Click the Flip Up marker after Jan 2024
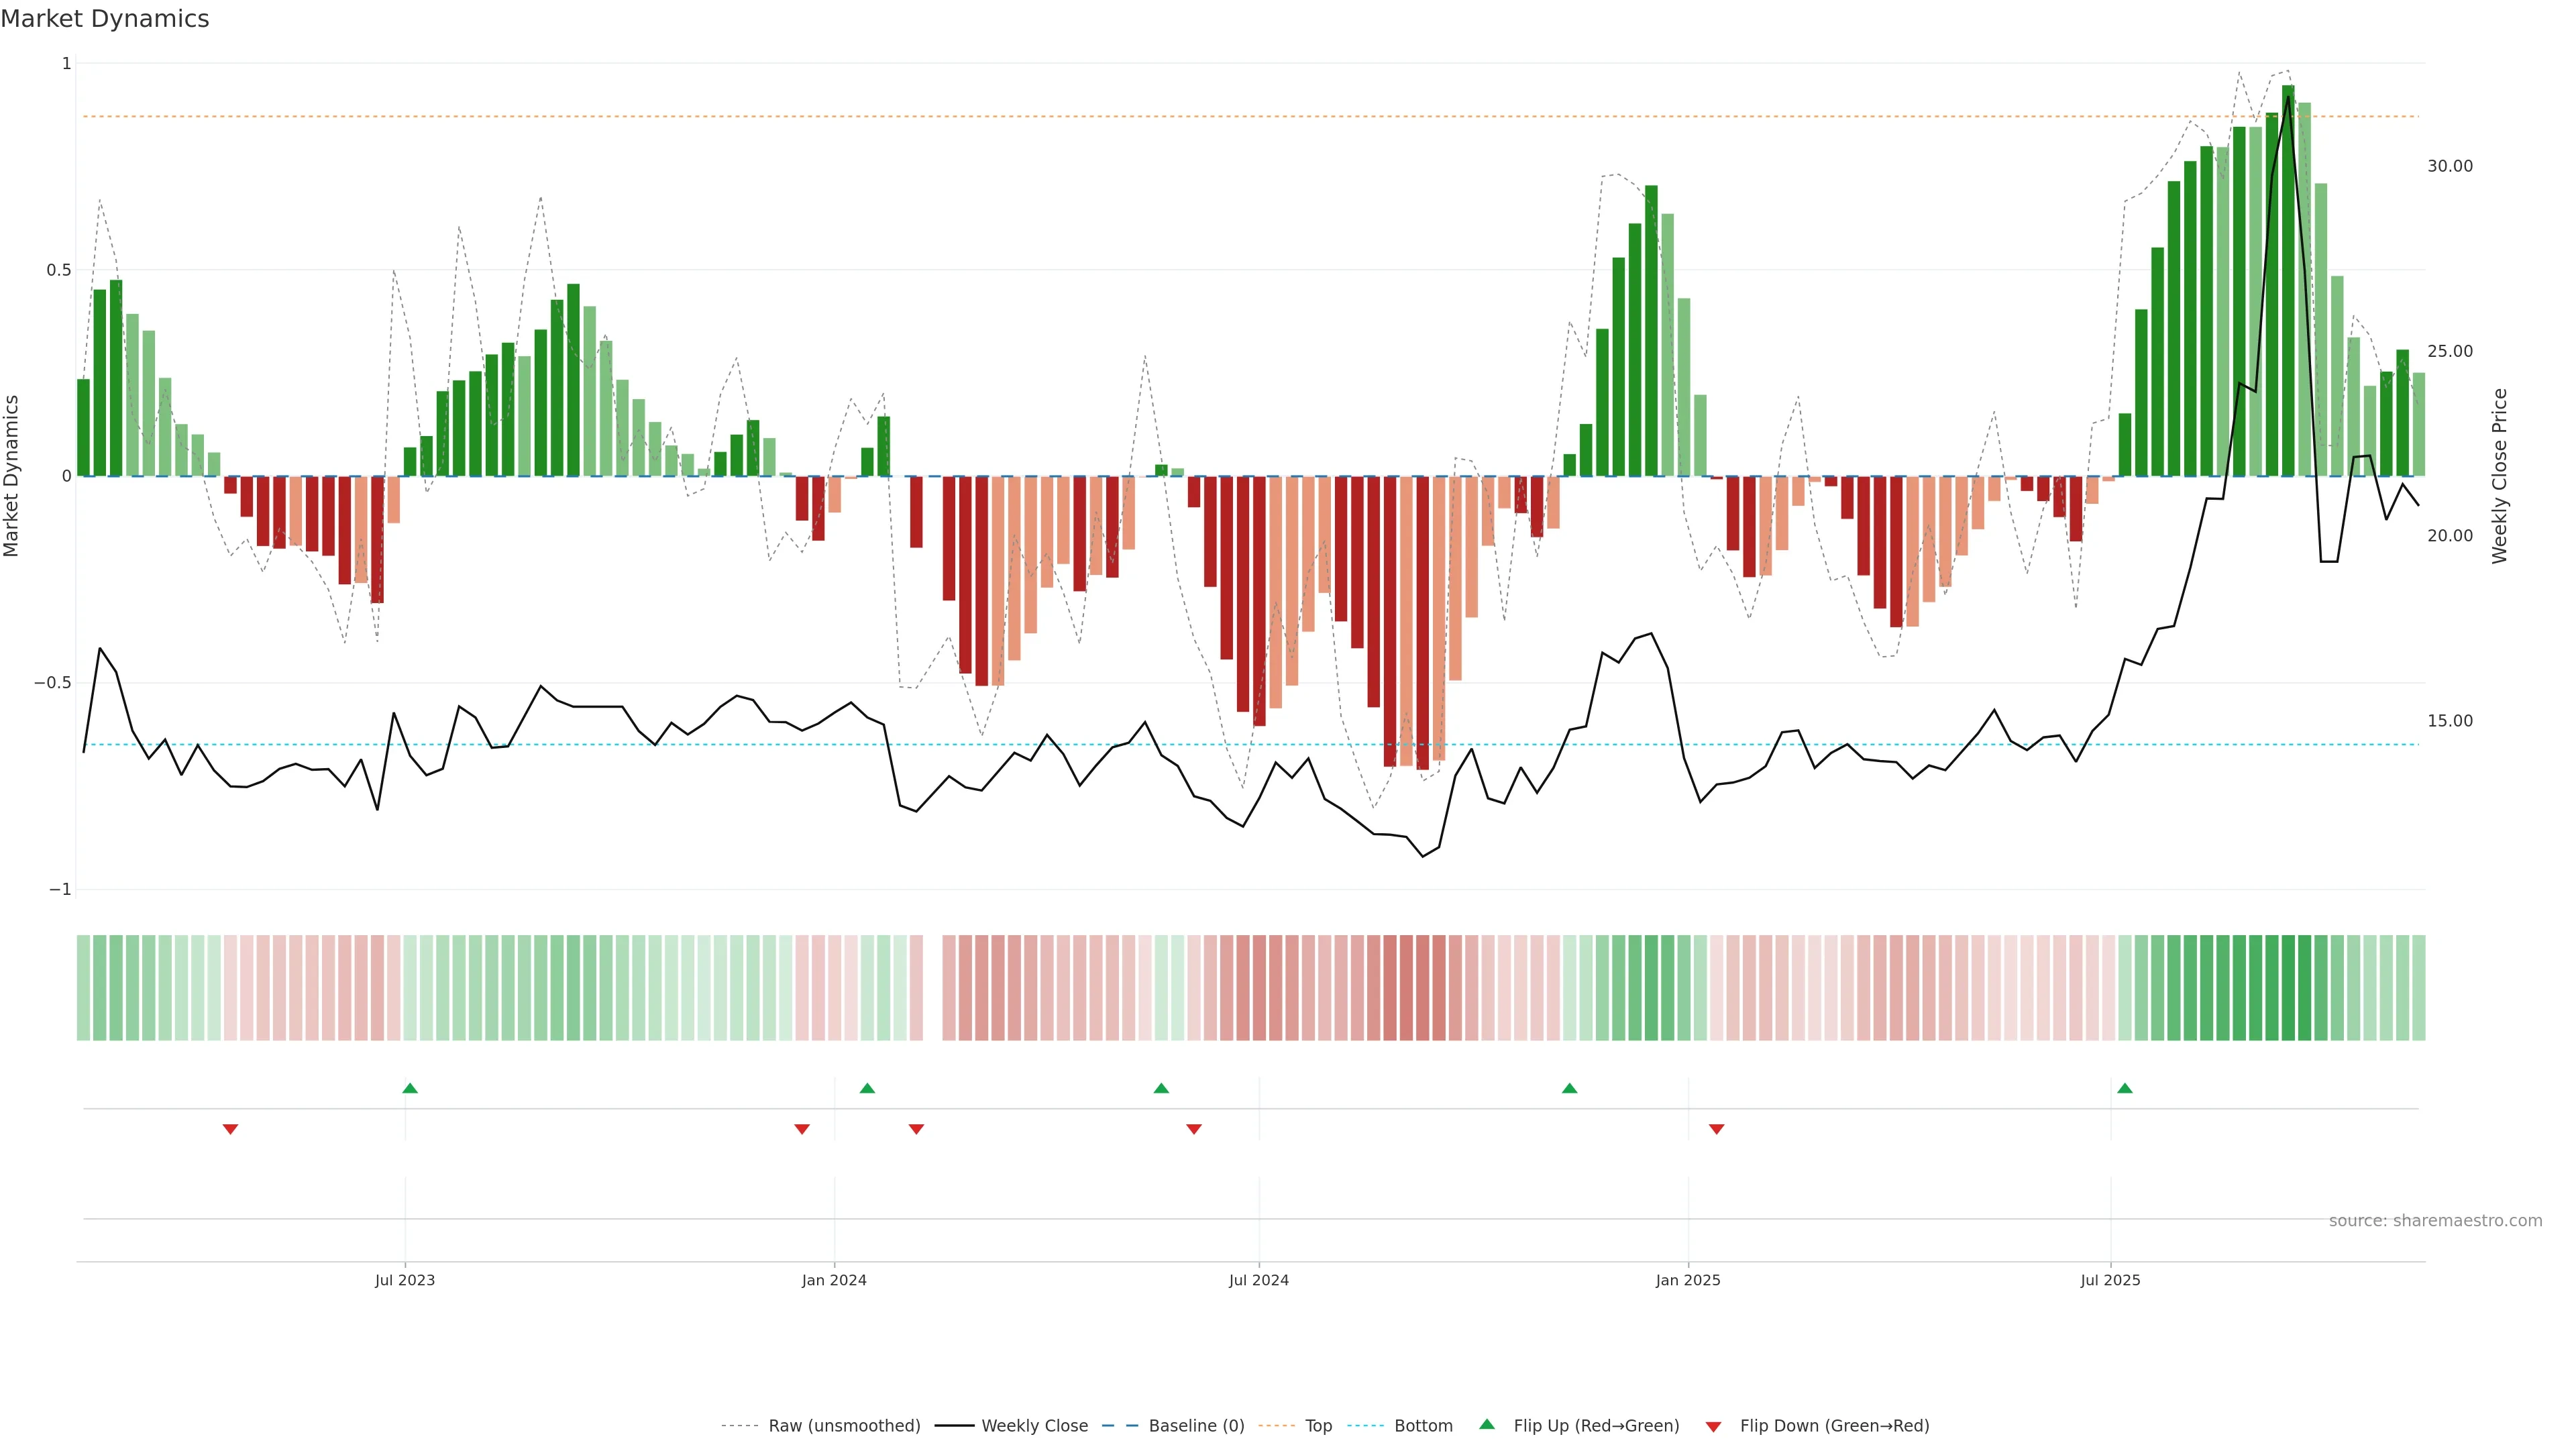Viewport: 2576px width, 1449px height. [x=867, y=1088]
